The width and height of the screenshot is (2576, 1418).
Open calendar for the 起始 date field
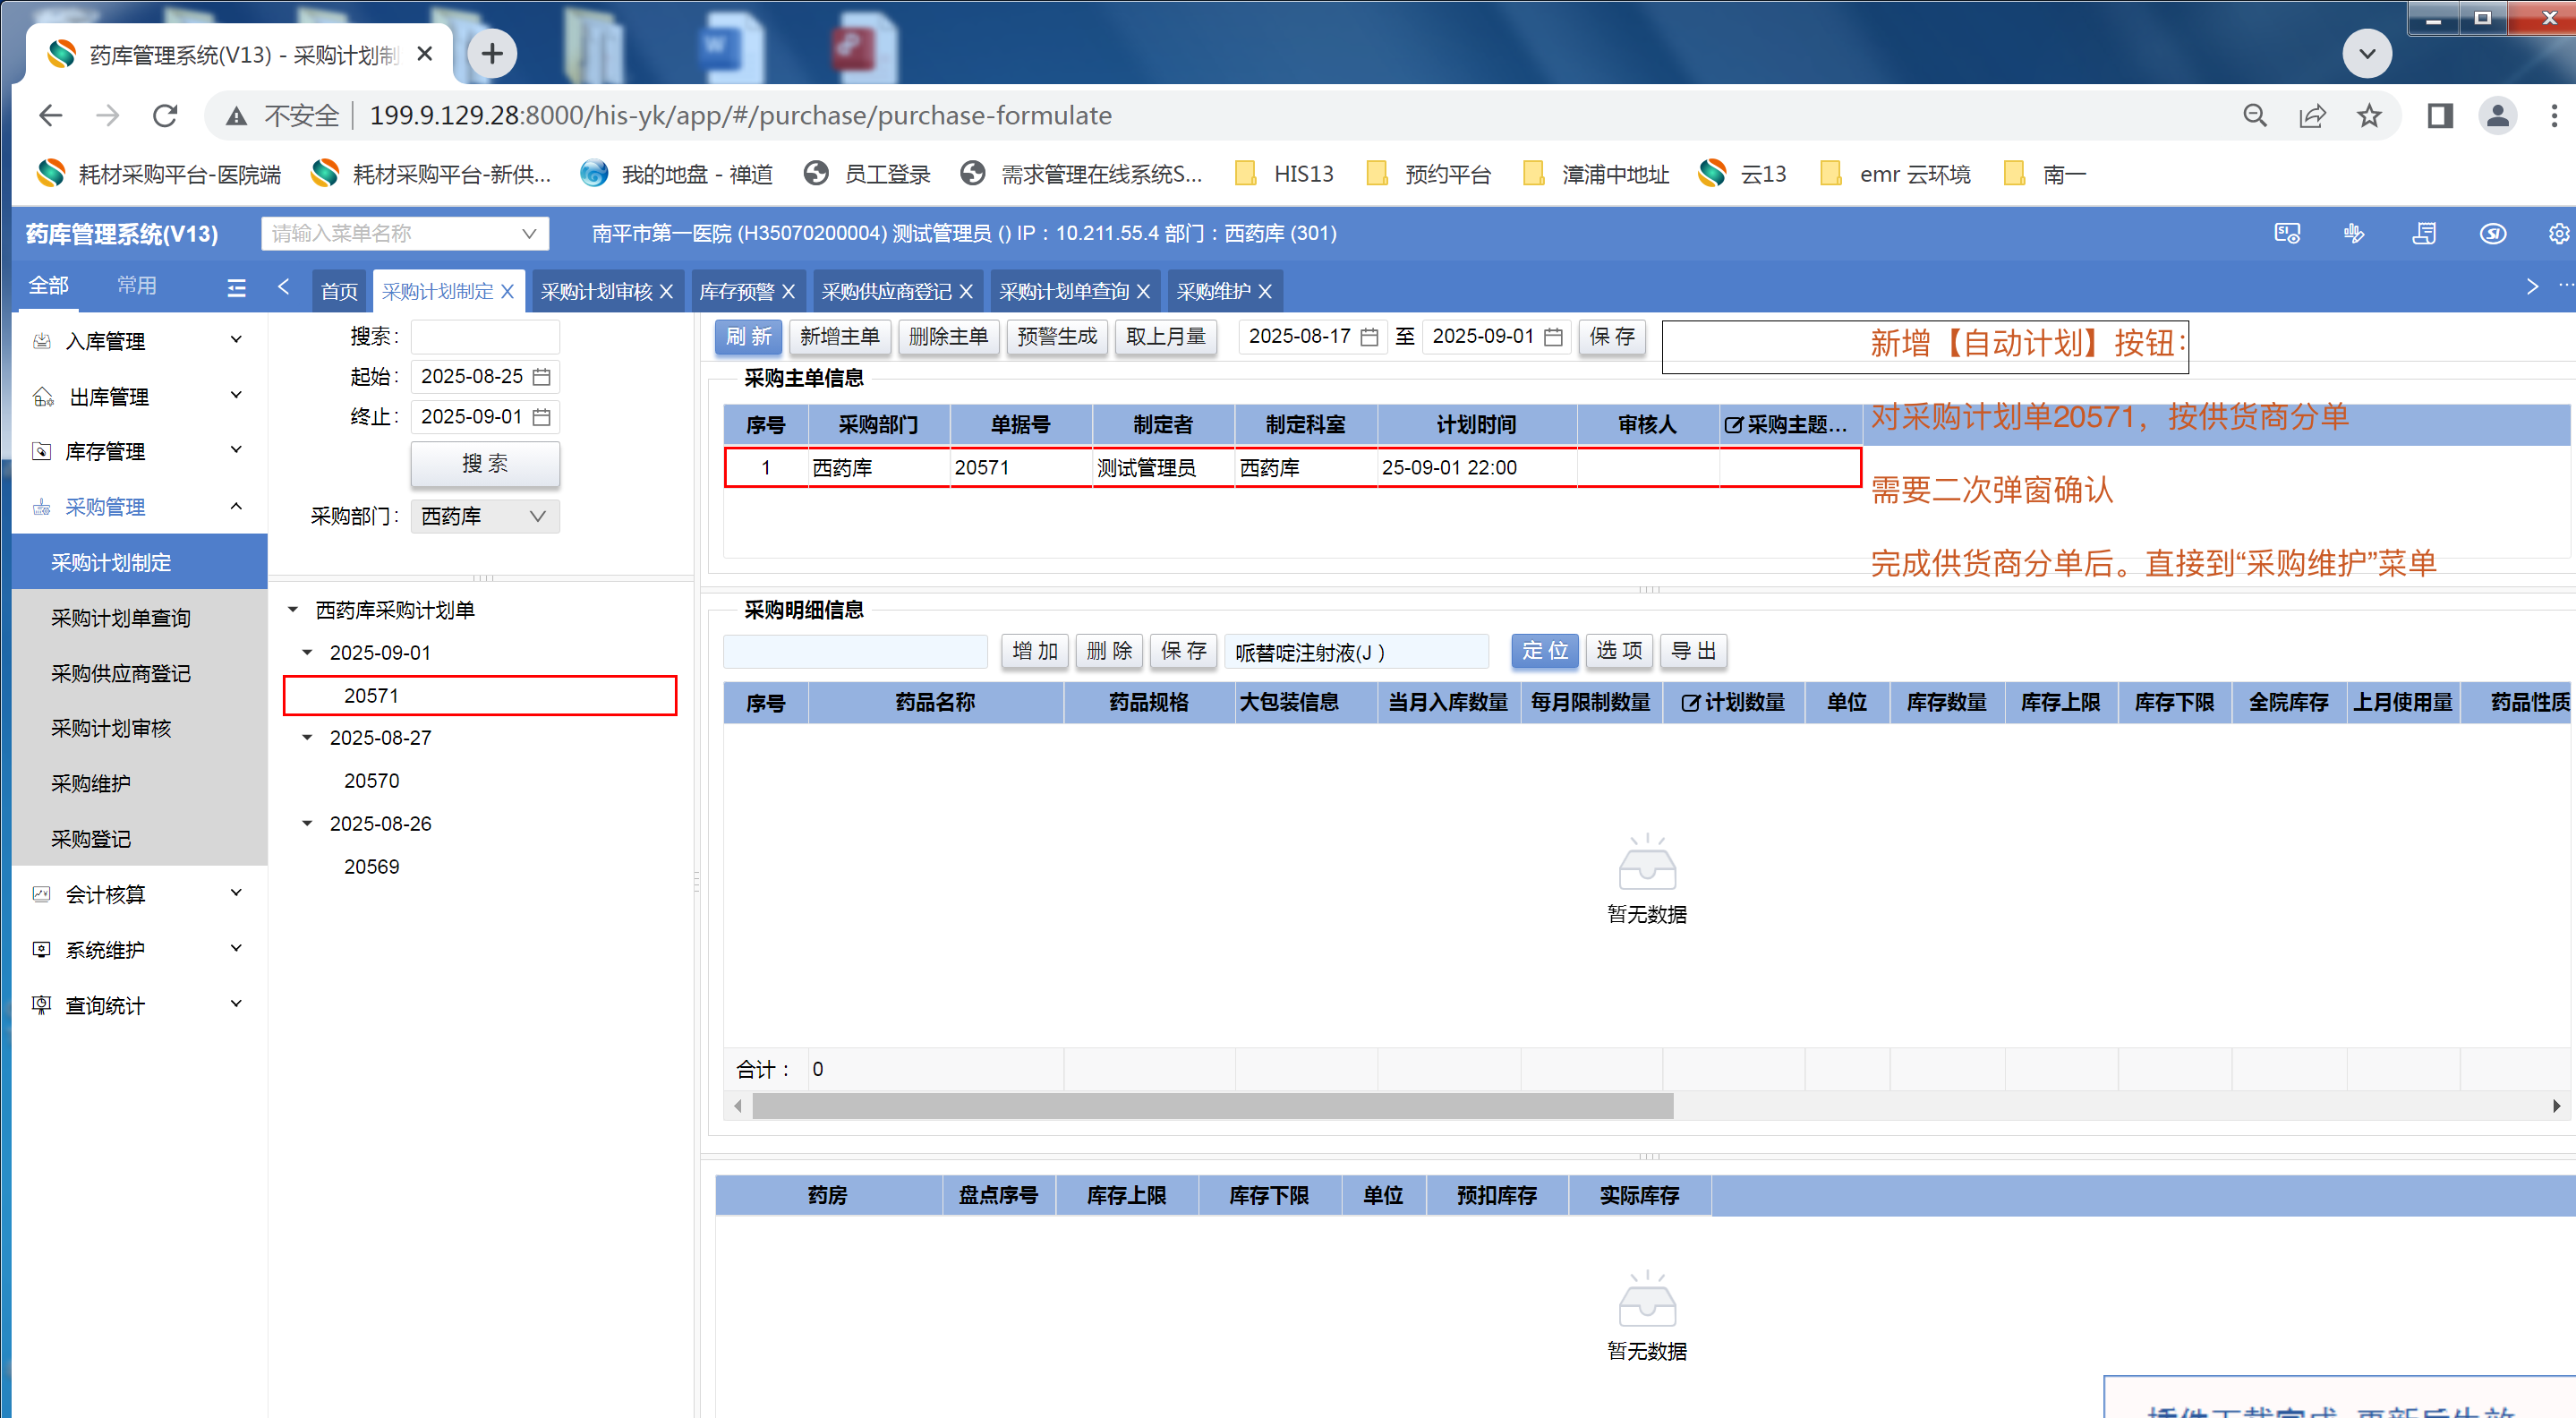point(541,377)
